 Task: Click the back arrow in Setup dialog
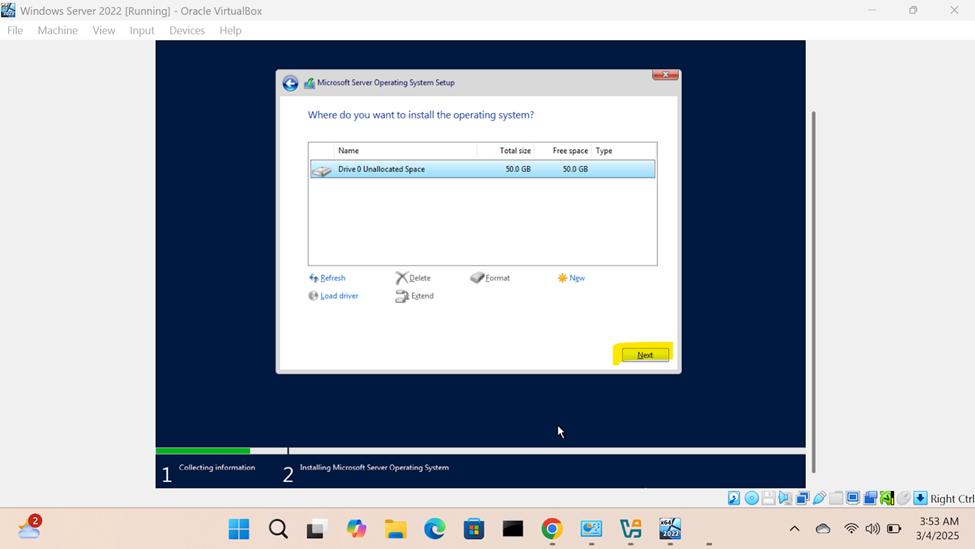(290, 83)
